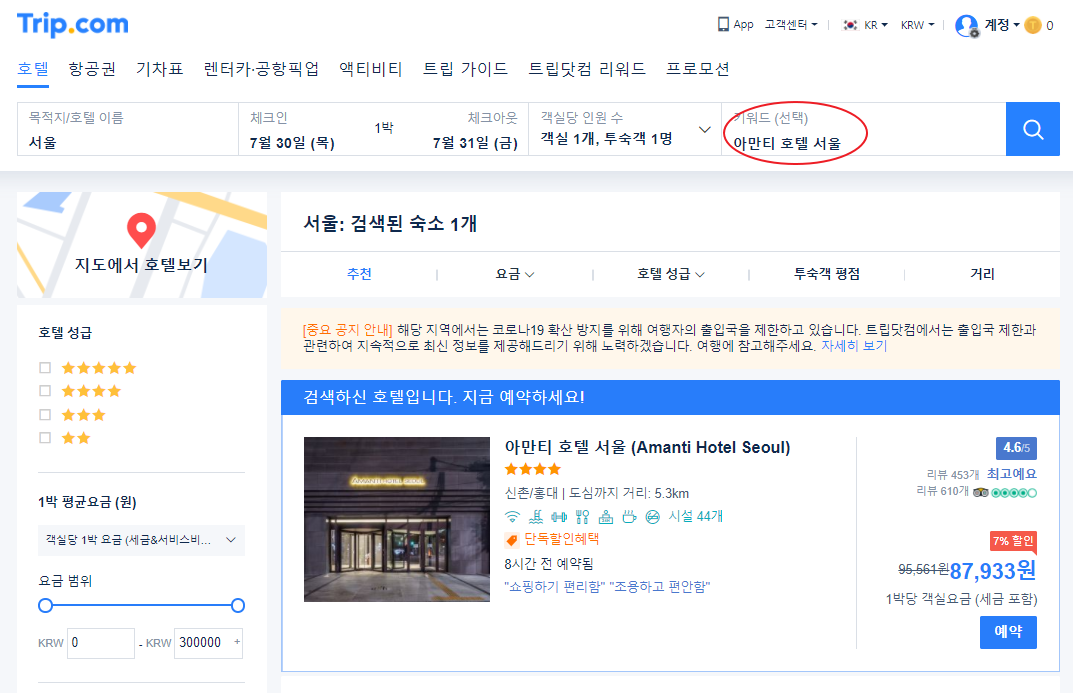
Task: Click the 4.6/5 rating badge
Action: [x=1016, y=448]
